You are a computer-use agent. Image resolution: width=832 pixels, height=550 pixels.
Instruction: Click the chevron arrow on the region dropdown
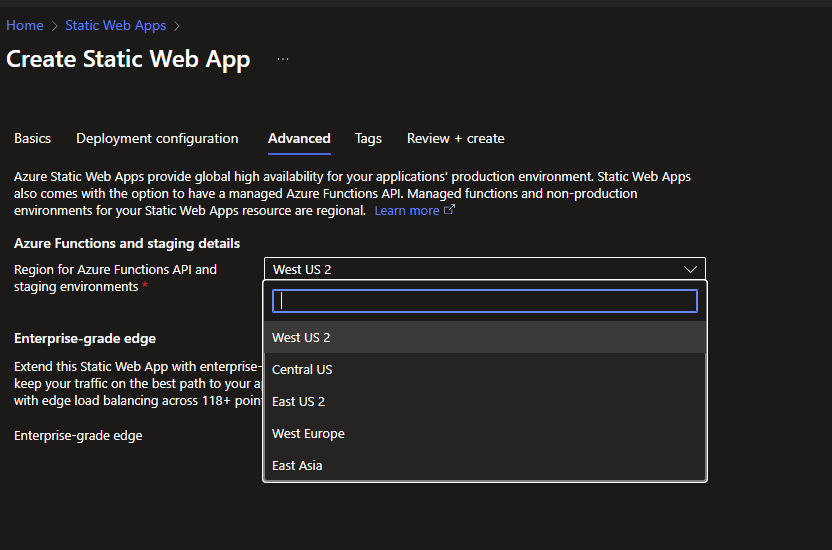click(690, 269)
